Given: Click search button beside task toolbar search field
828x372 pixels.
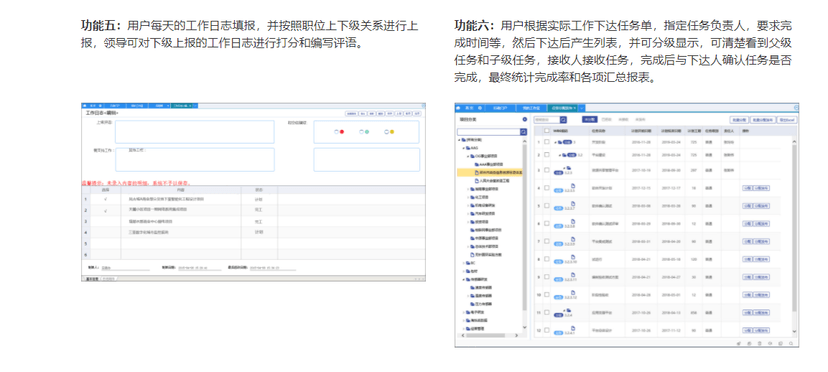Looking at the screenshot, I should (563, 120).
